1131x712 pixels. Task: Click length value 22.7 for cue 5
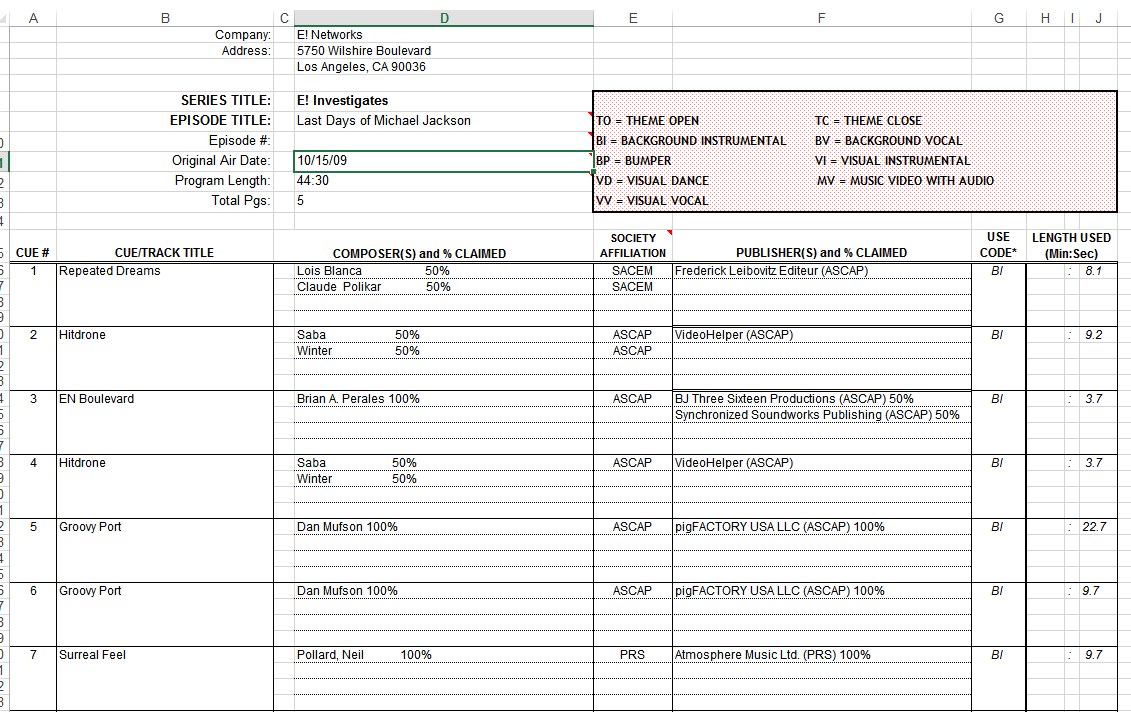(1093, 527)
